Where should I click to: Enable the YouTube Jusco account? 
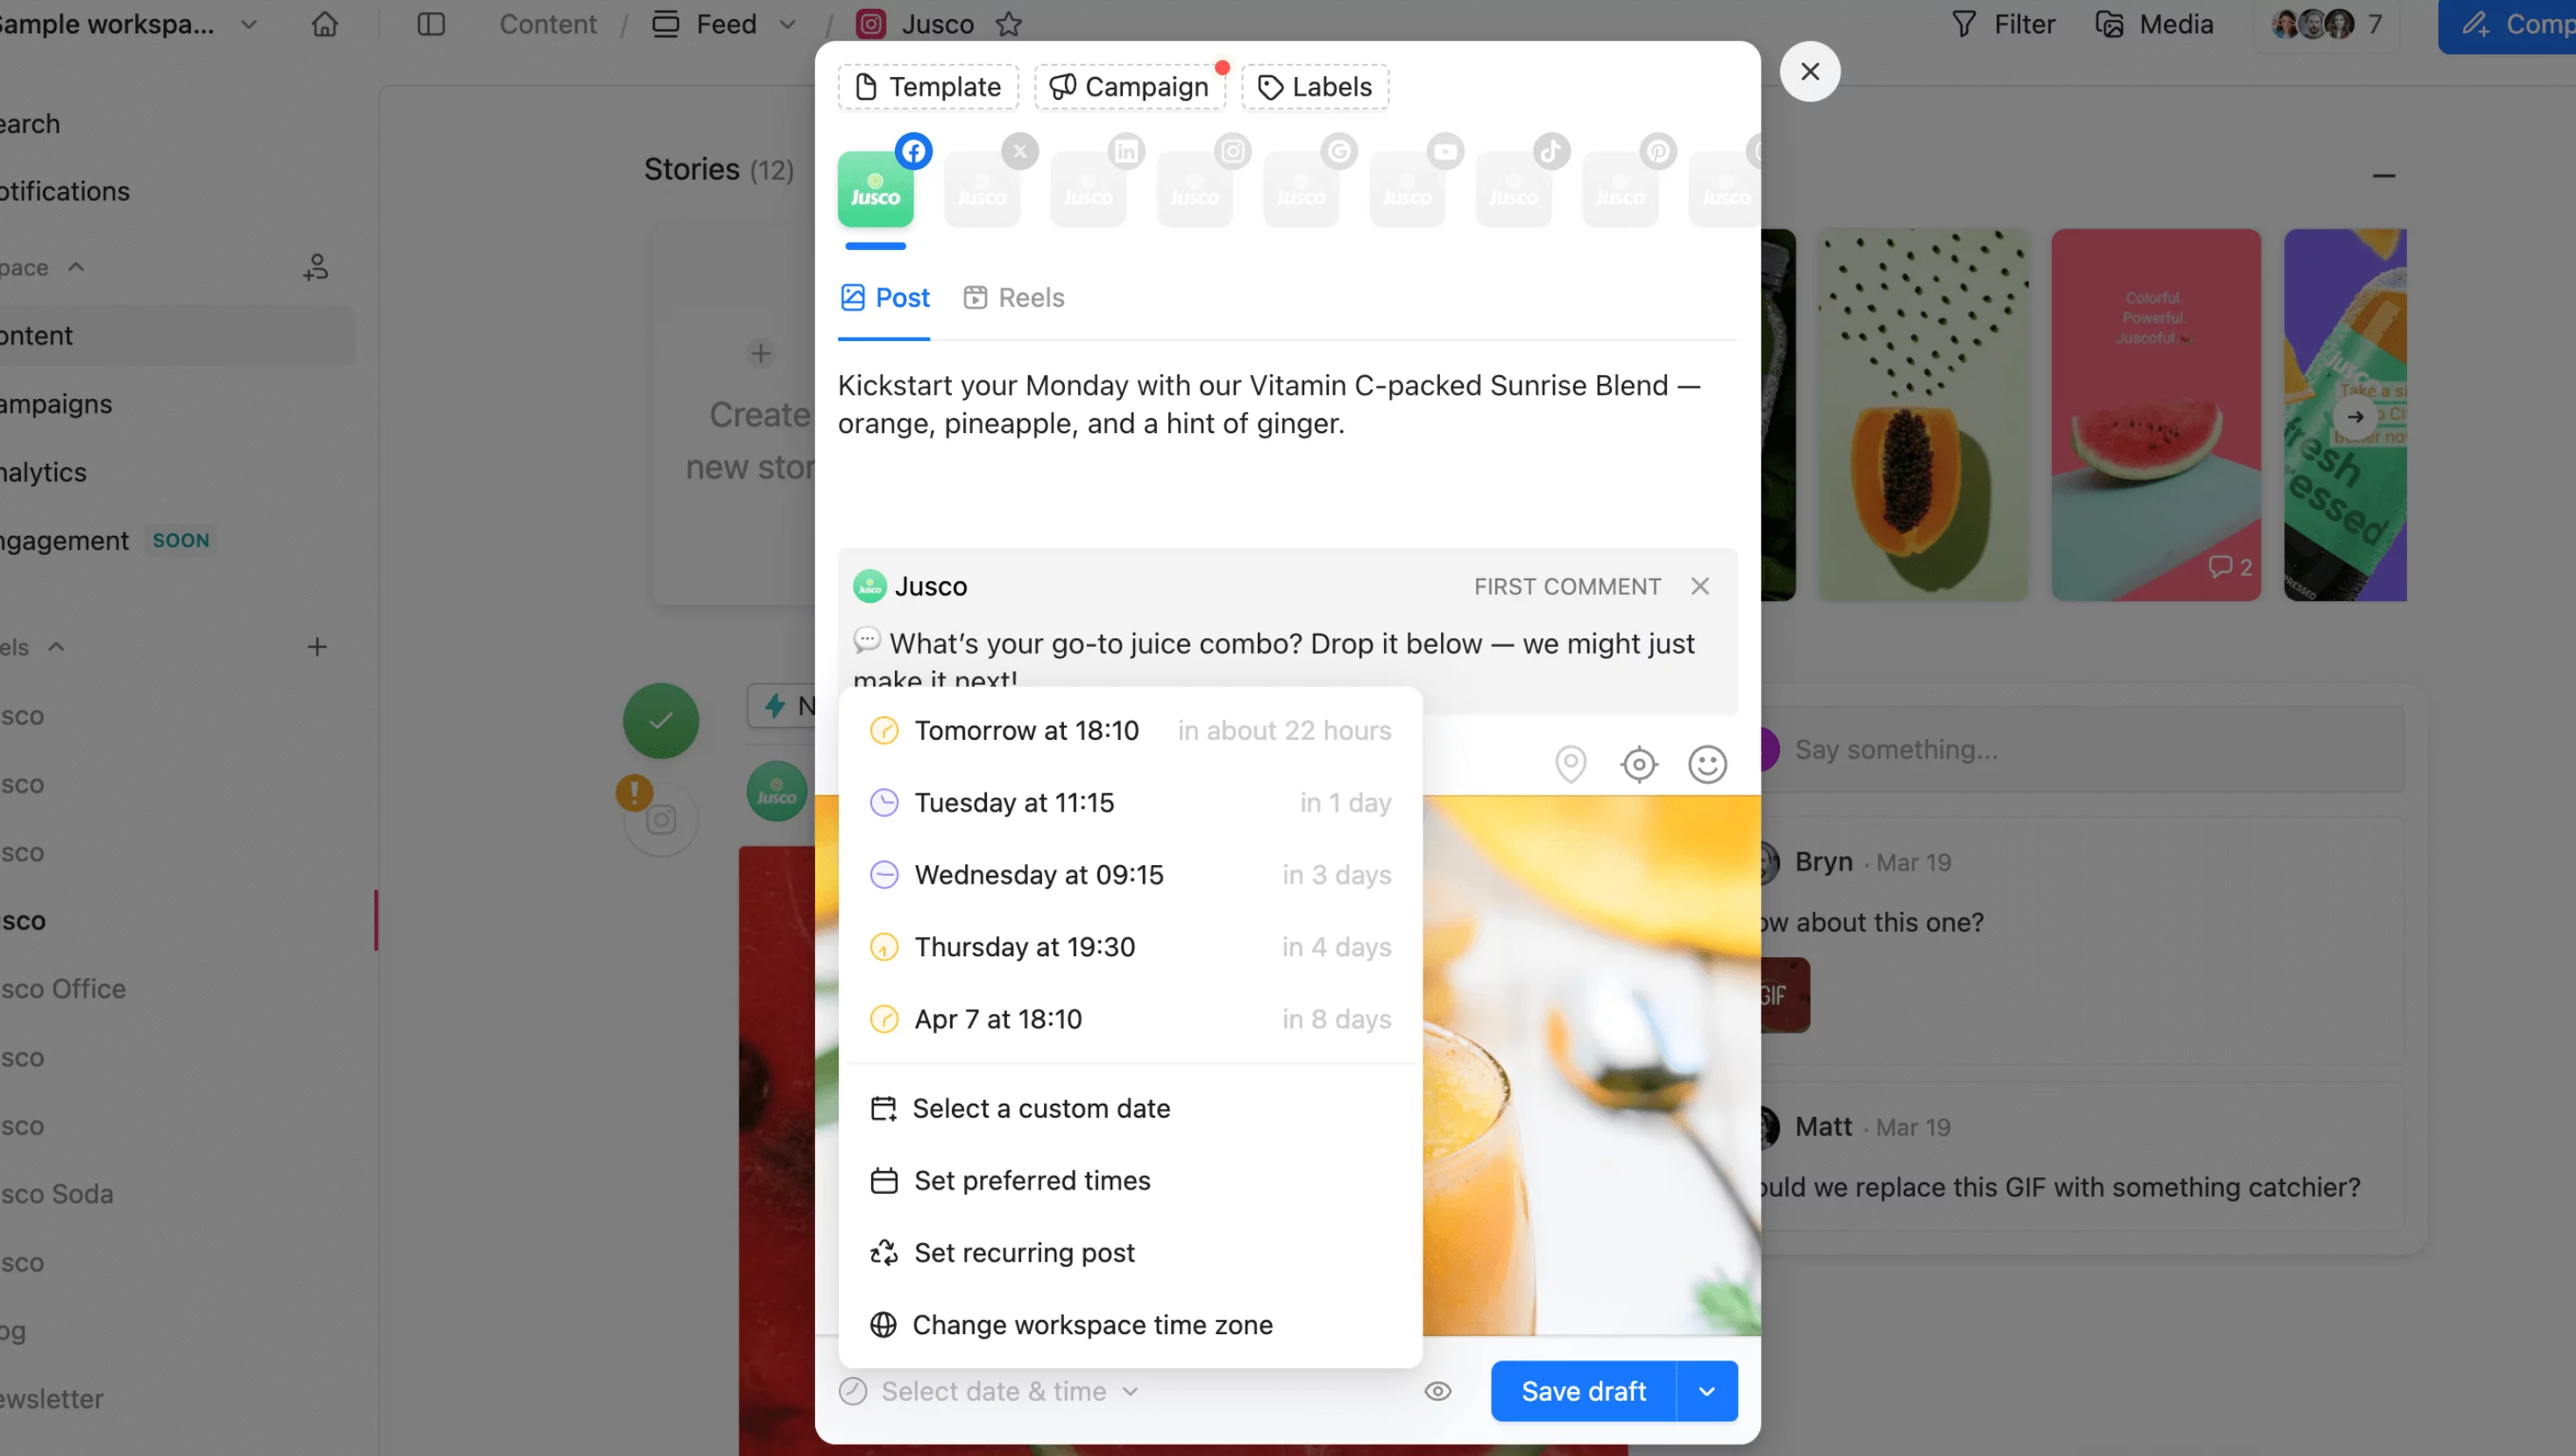pyautogui.click(x=1408, y=189)
